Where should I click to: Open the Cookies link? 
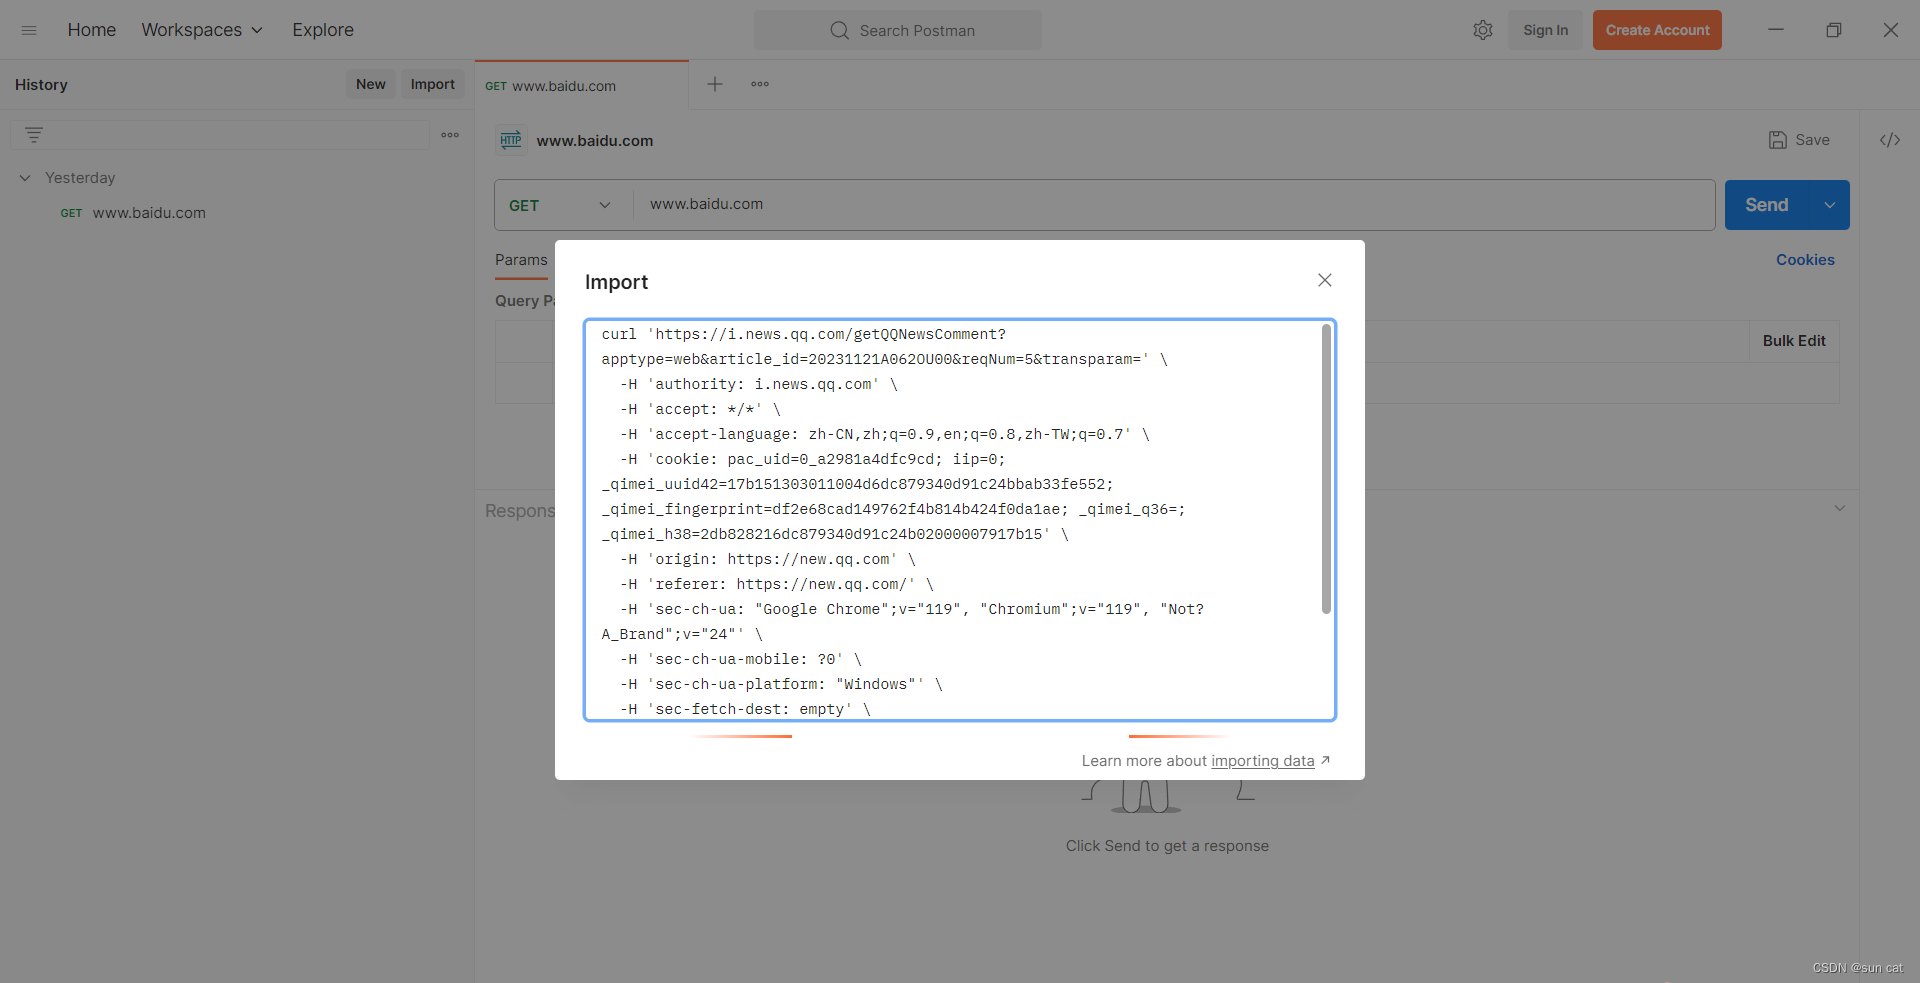click(x=1805, y=260)
